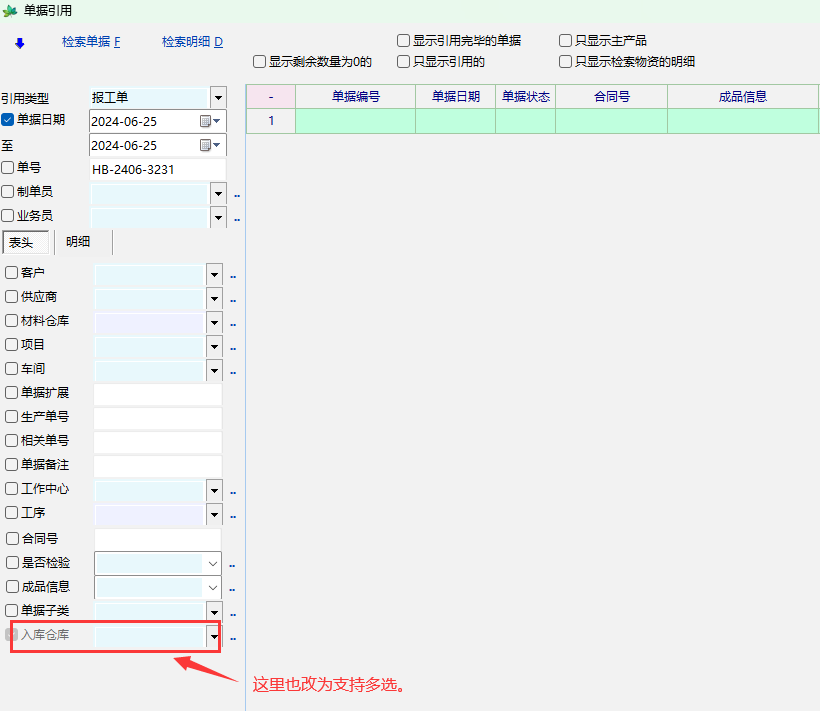820x711 pixels.
Task: Expand the 引用类型 dropdown
Action: tap(218, 98)
